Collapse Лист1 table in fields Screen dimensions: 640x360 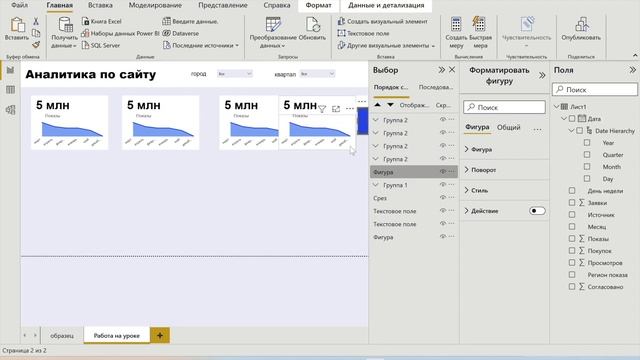pyautogui.click(x=556, y=107)
